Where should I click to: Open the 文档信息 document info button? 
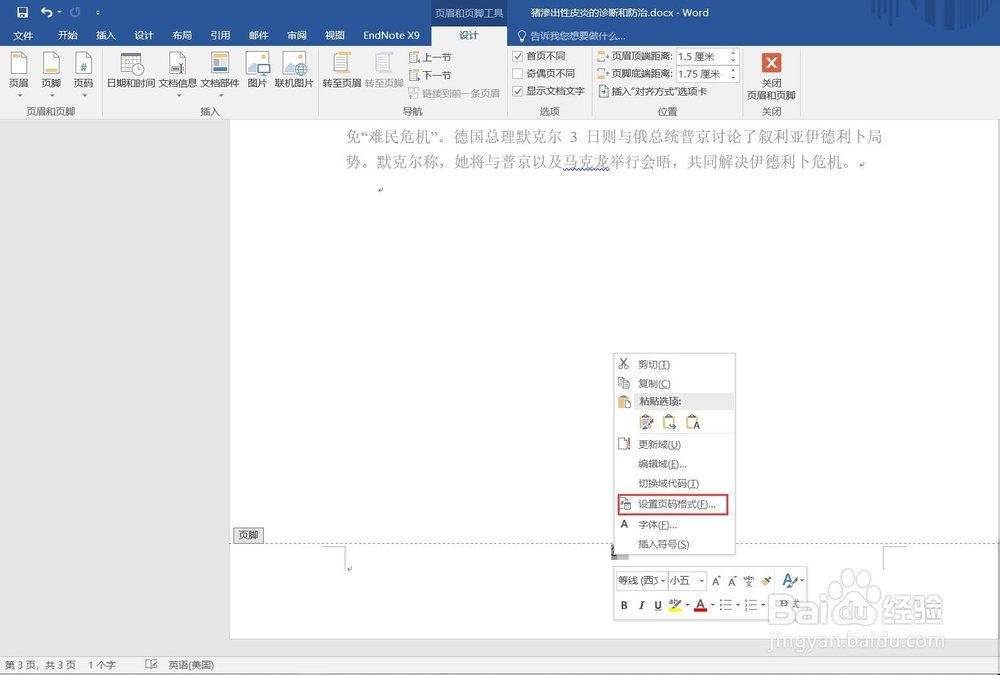(x=178, y=75)
